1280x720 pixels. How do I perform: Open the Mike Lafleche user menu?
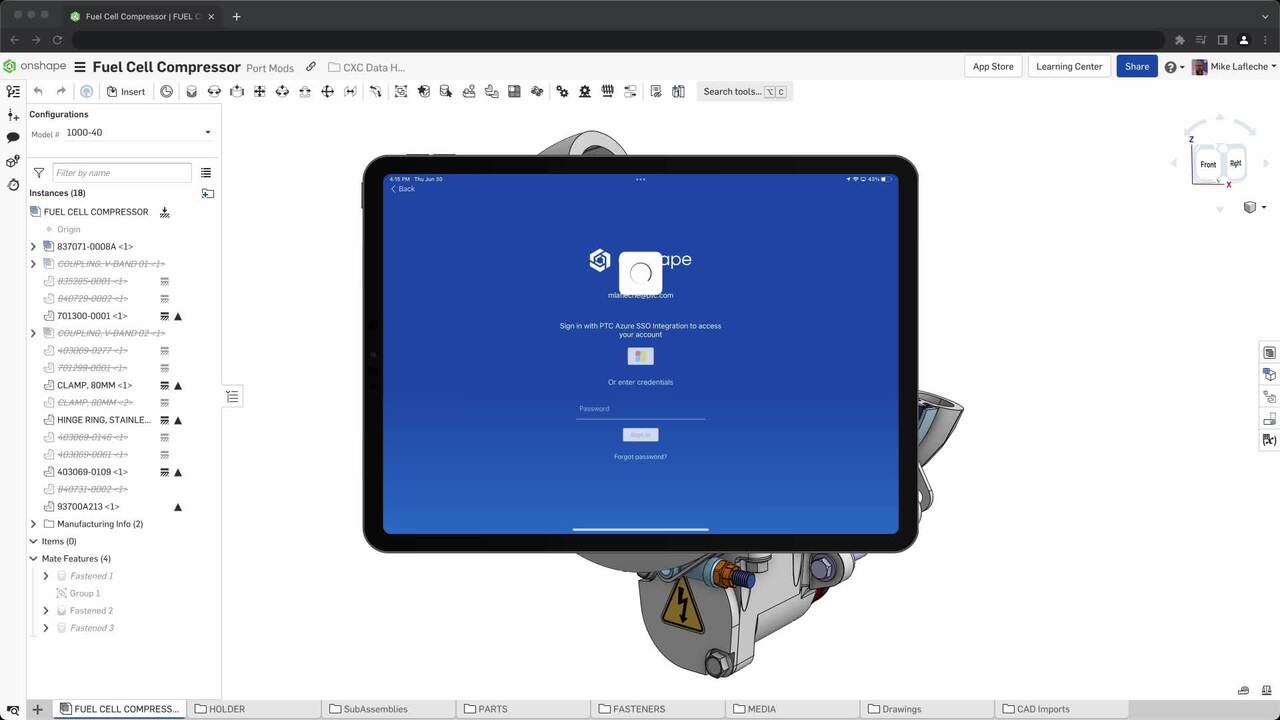click(1235, 67)
